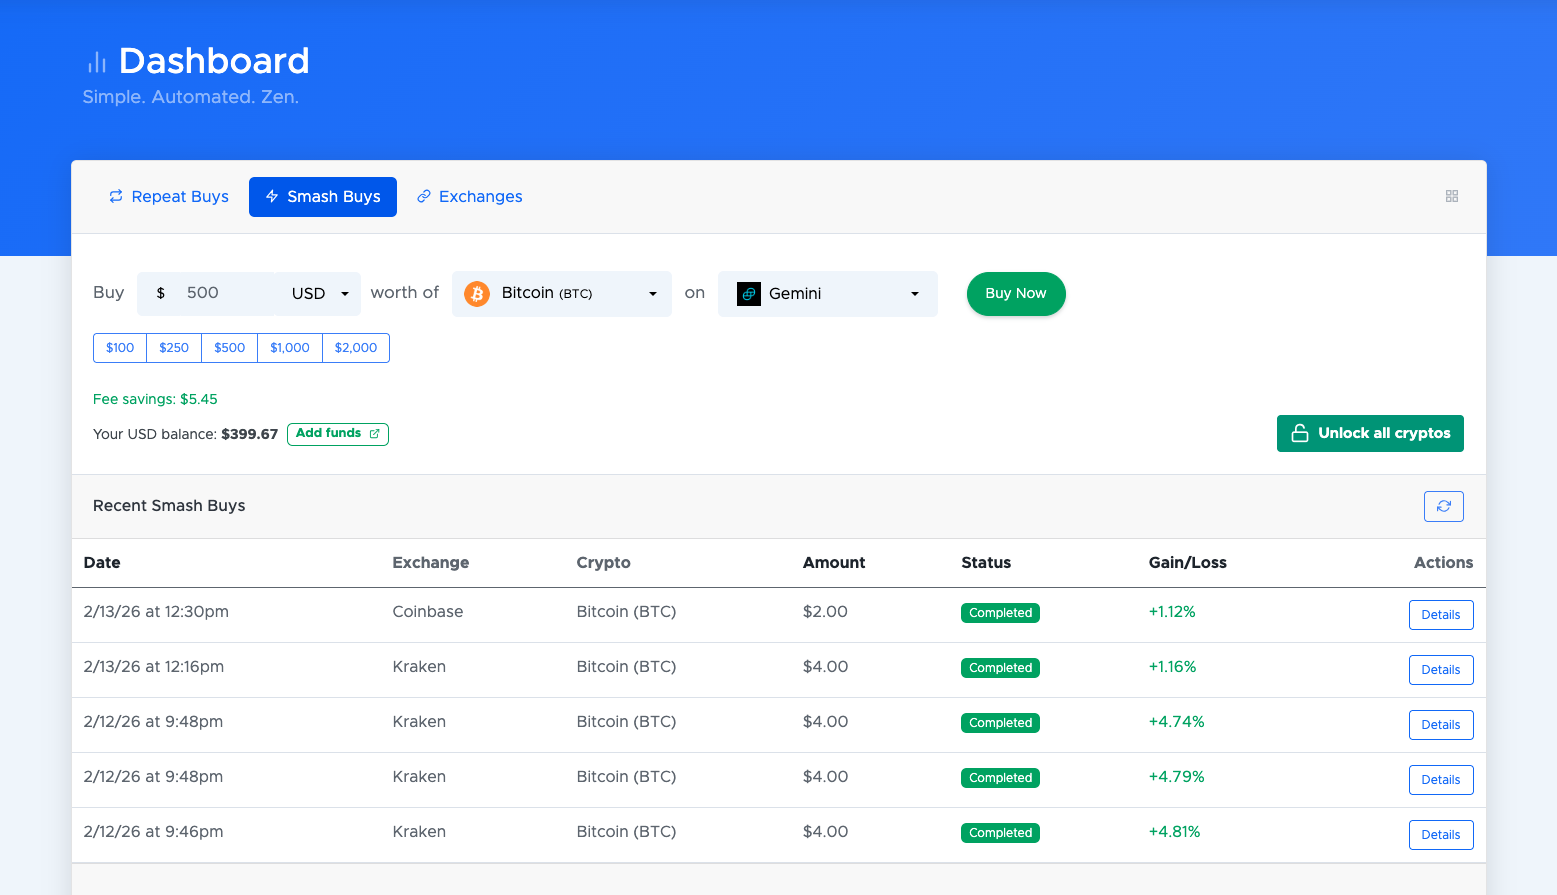The width and height of the screenshot is (1557, 895).
Task: View Details for the Coinbase purchase
Action: [1440, 615]
